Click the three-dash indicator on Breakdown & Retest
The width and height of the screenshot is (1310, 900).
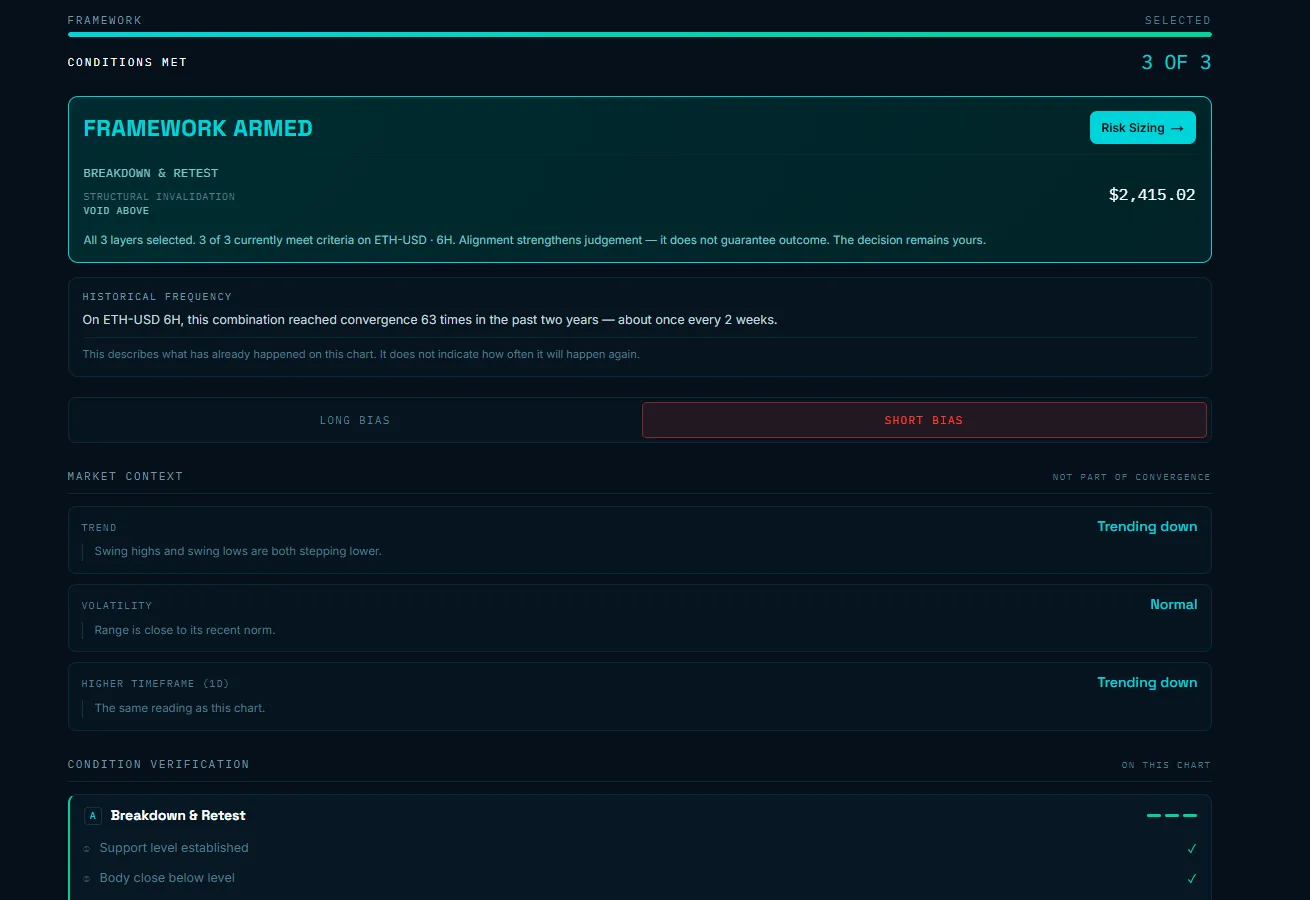click(x=1172, y=816)
